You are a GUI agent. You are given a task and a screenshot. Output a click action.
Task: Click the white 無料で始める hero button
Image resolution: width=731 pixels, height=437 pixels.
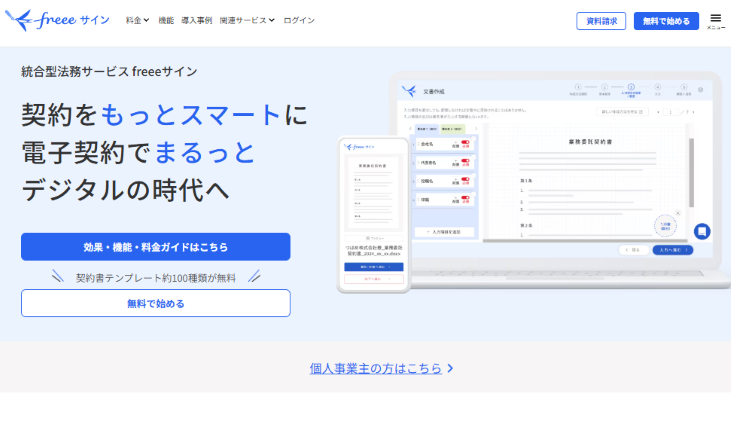155,303
